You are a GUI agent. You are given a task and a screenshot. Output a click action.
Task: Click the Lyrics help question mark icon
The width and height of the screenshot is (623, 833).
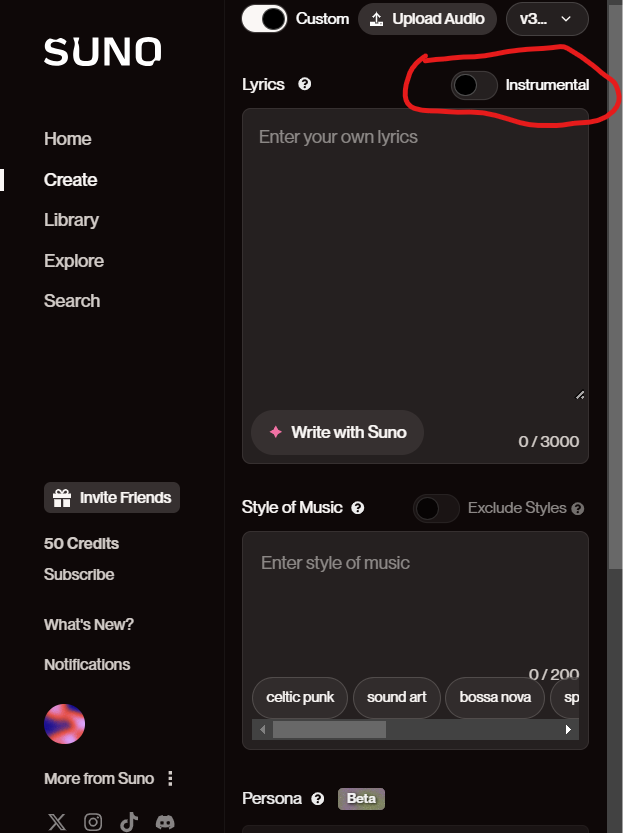304,84
